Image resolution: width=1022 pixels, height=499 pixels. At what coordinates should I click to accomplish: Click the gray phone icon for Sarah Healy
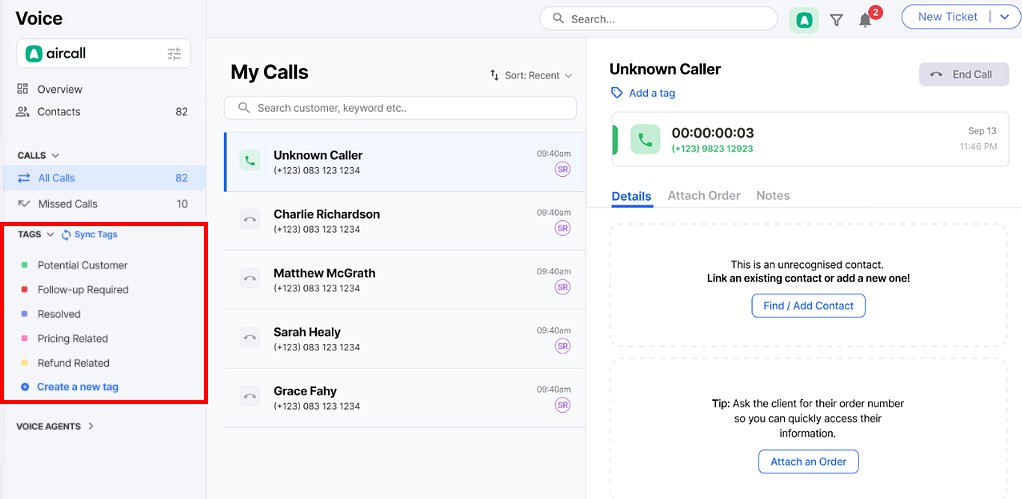click(x=250, y=337)
